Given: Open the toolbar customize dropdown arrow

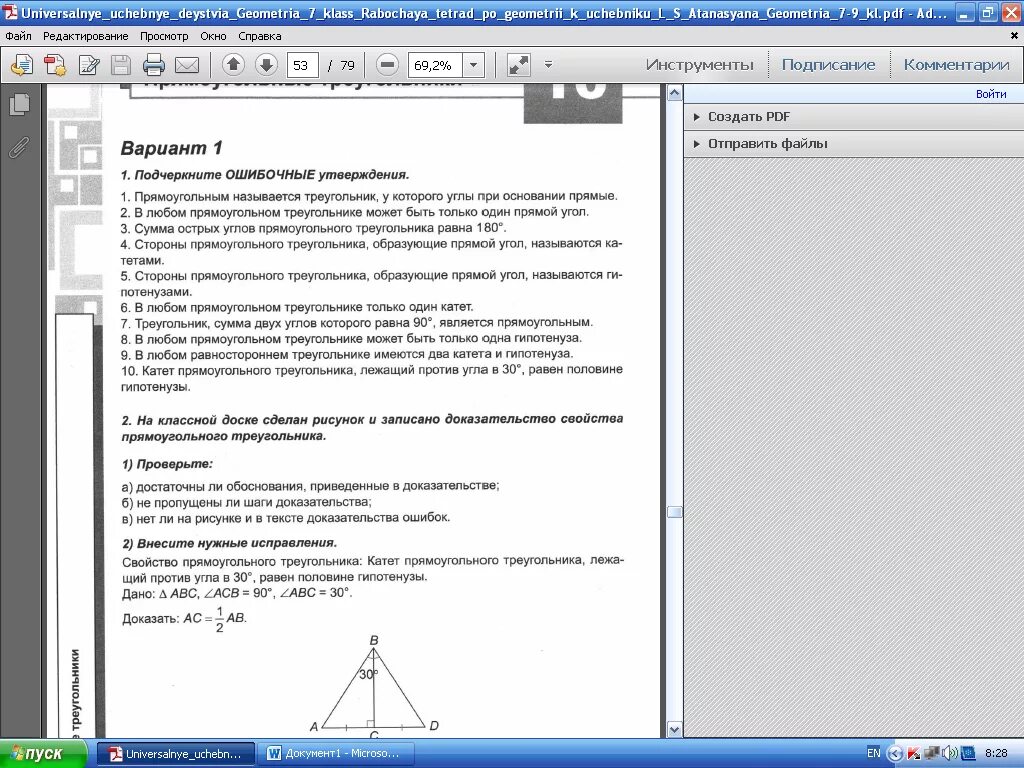Looking at the screenshot, I should [549, 65].
